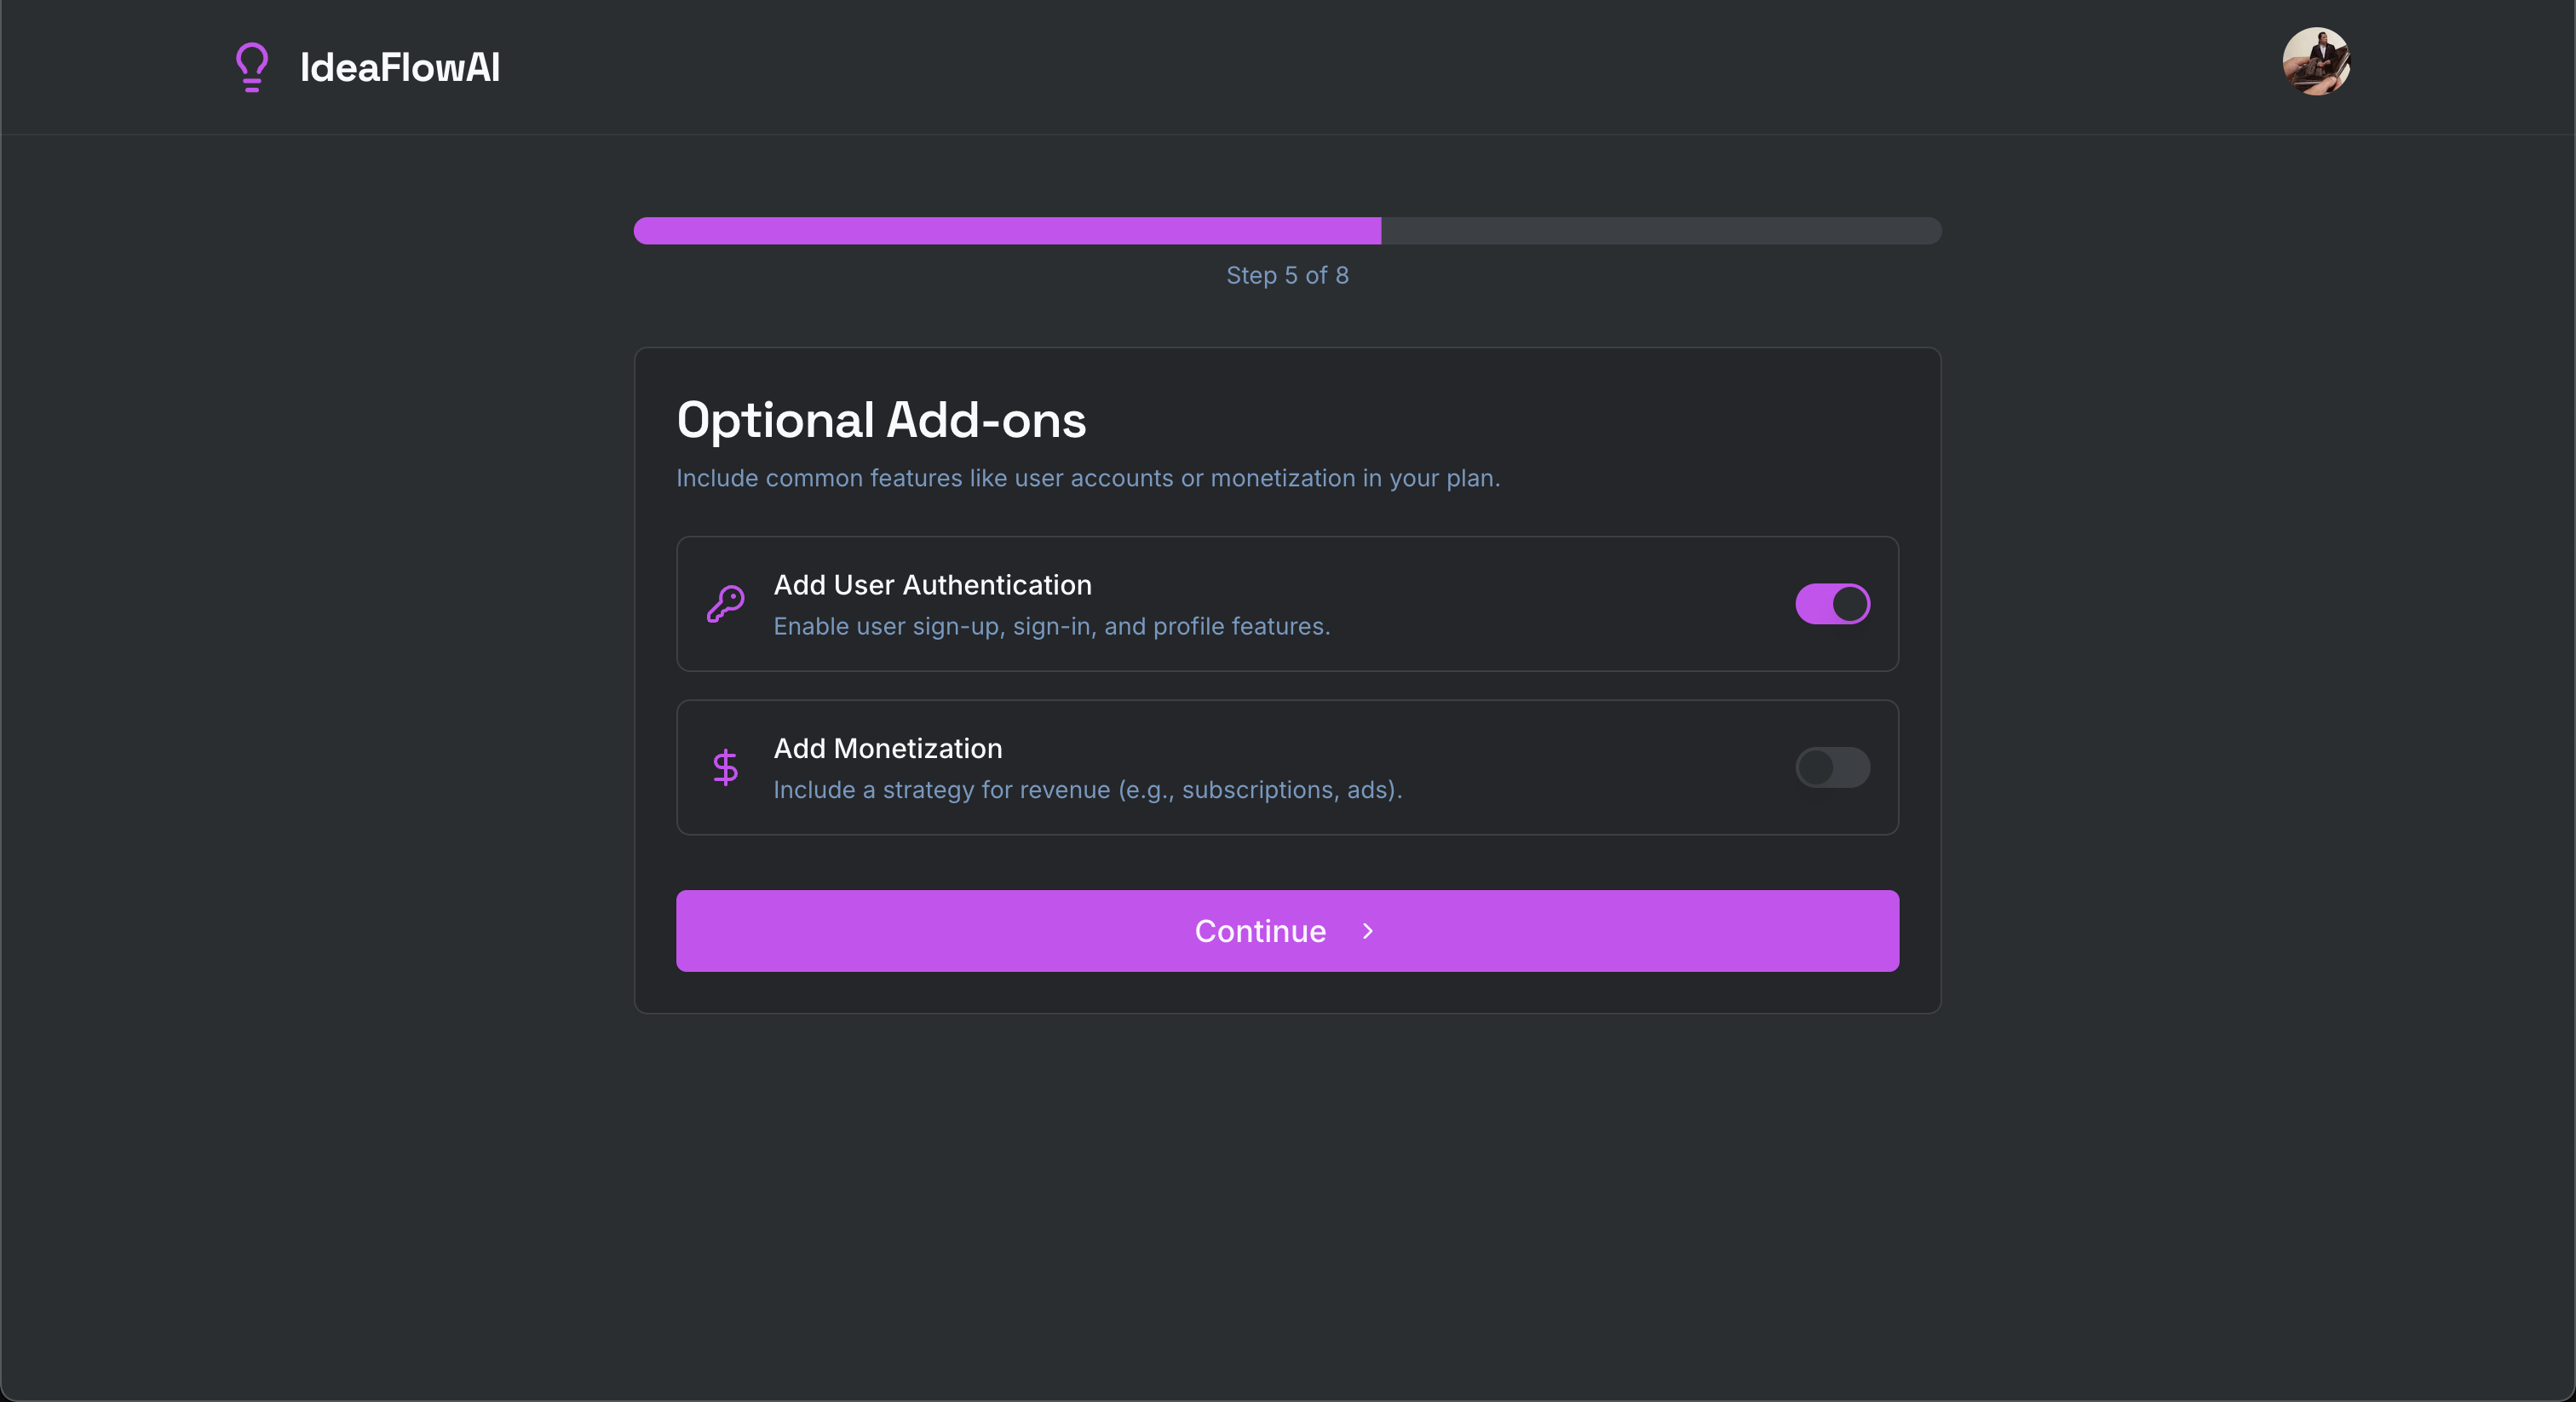Screen dimensions: 2576x1402
Task: Toggle user authentication off then back on
Action: click(1832, 603)
